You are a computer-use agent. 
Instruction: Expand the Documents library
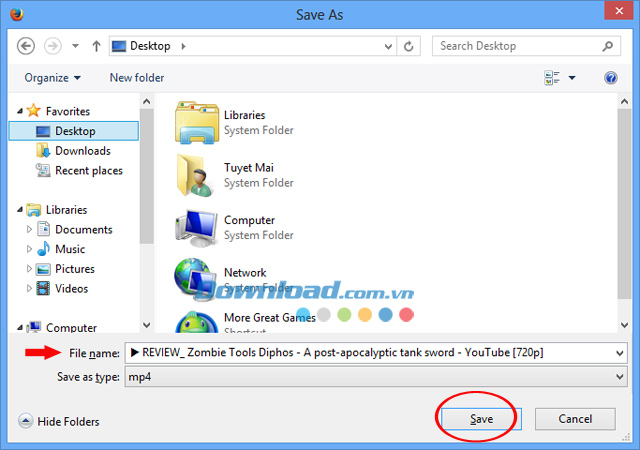tap(29, 229)
